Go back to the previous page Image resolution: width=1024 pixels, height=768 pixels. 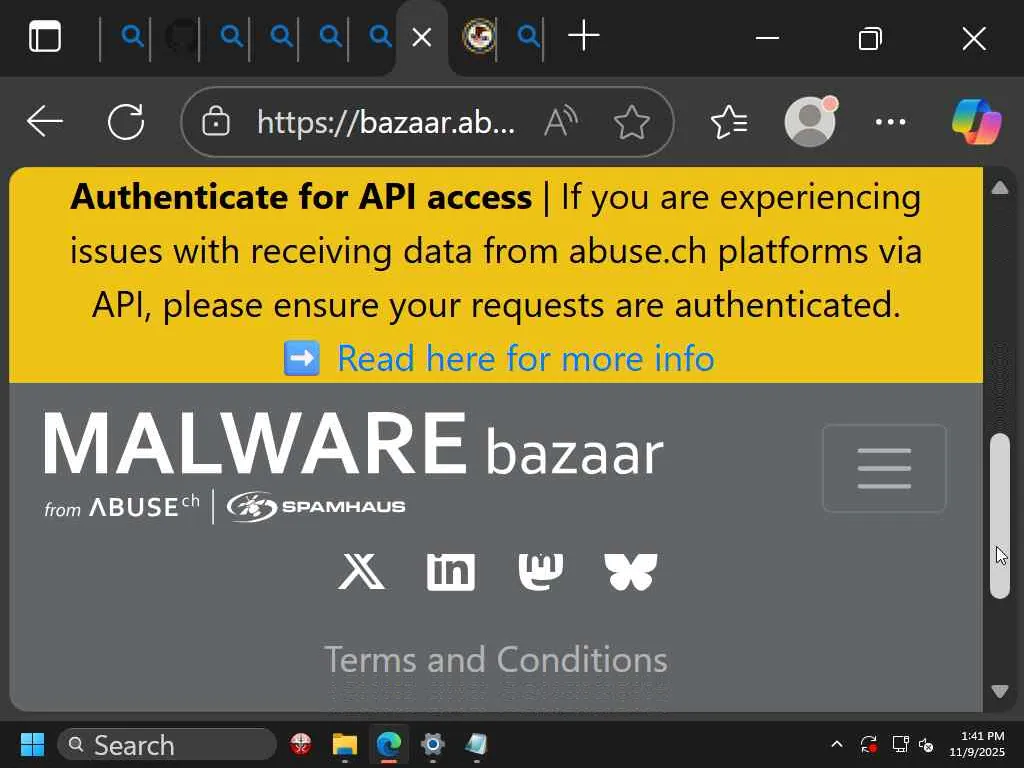click(x=44, y=121)
